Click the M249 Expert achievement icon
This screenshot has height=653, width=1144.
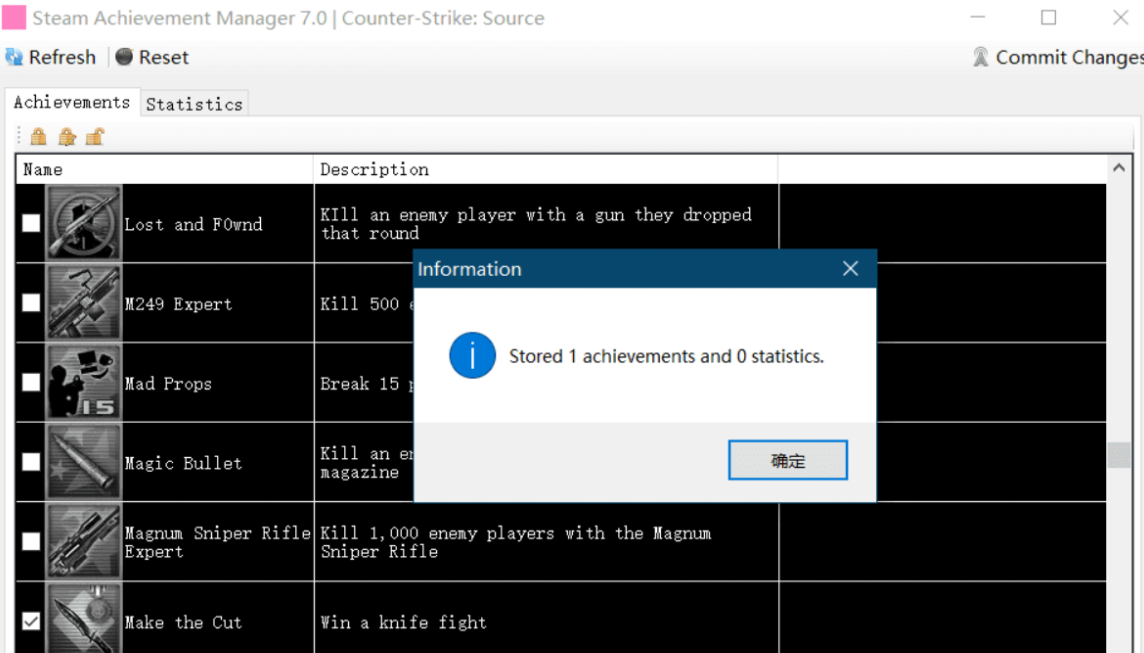[x=84, y=302]
